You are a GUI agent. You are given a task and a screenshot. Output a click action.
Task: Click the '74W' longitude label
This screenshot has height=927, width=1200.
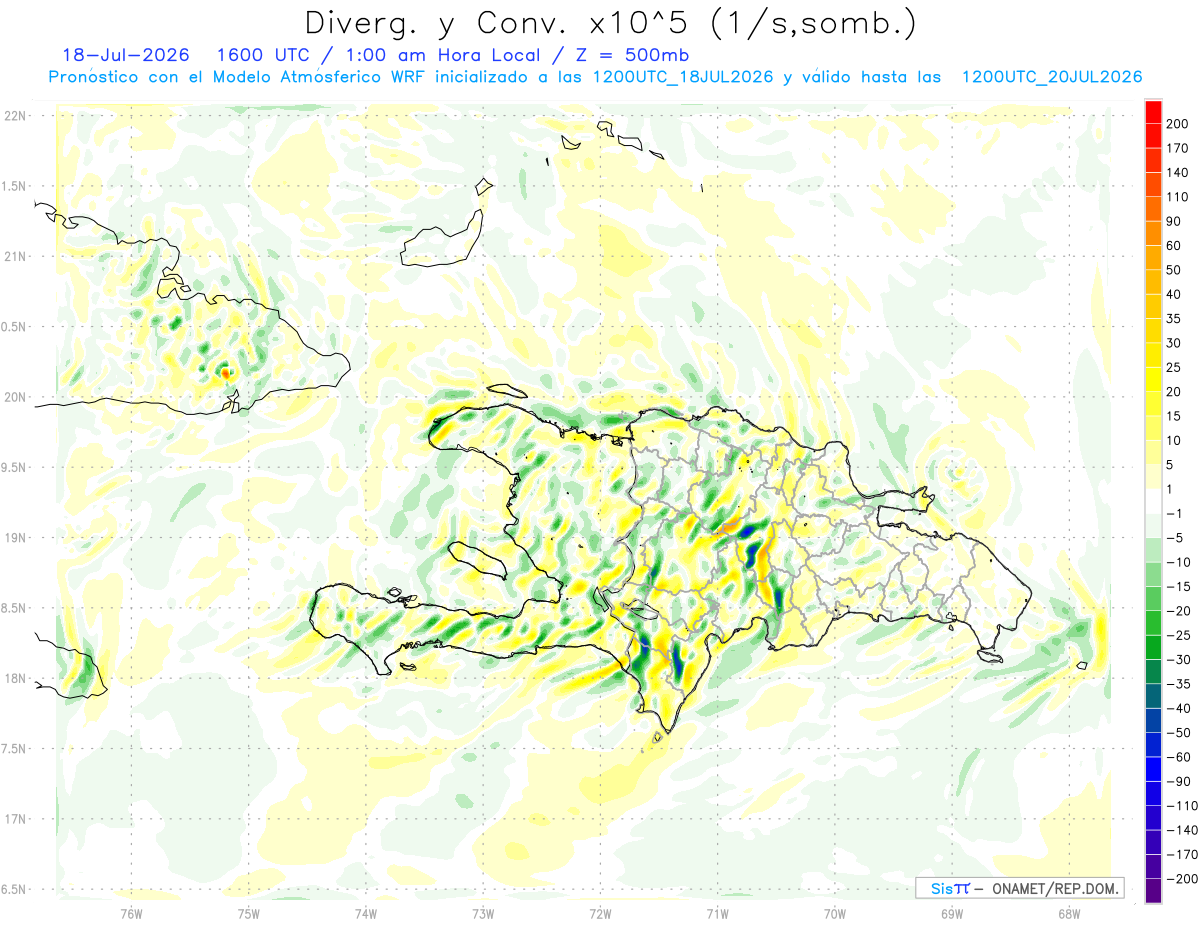click(x=366, y=913)
